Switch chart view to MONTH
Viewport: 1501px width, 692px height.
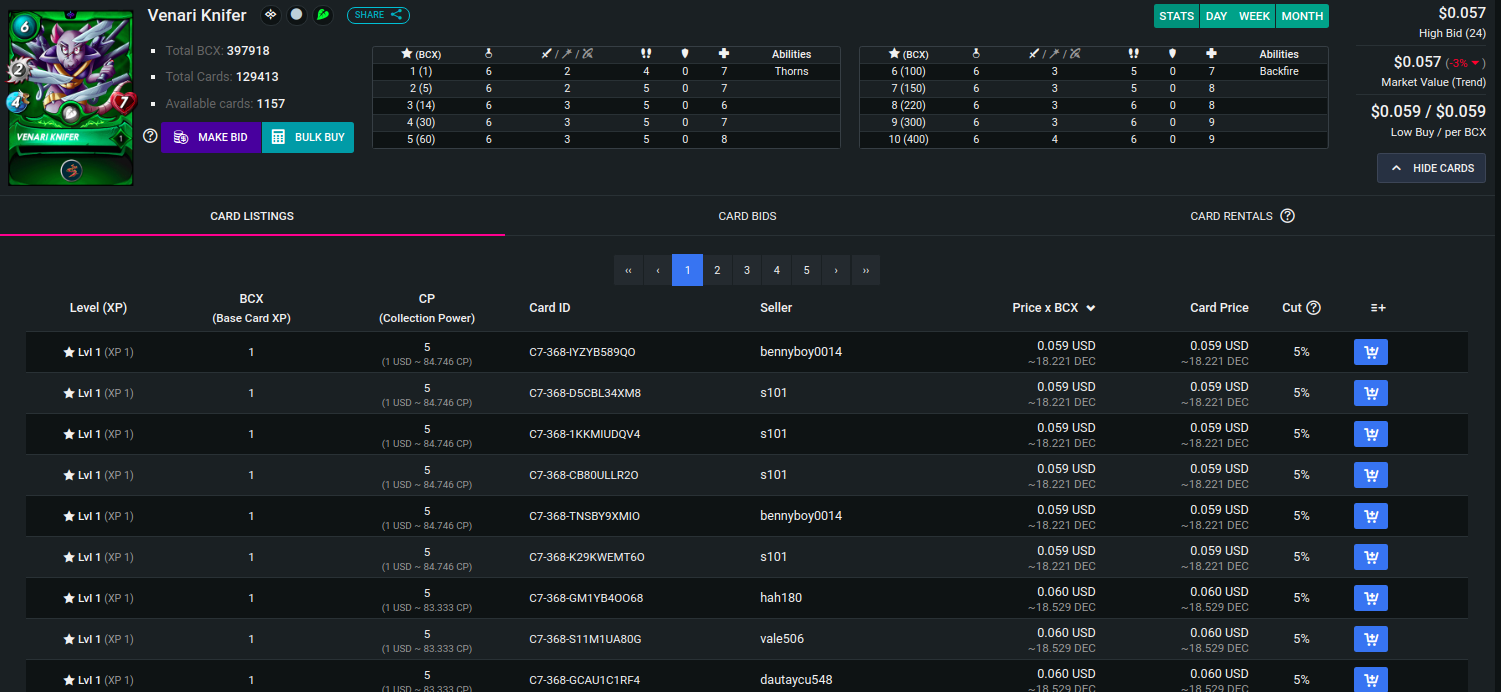click(1302, 16)
